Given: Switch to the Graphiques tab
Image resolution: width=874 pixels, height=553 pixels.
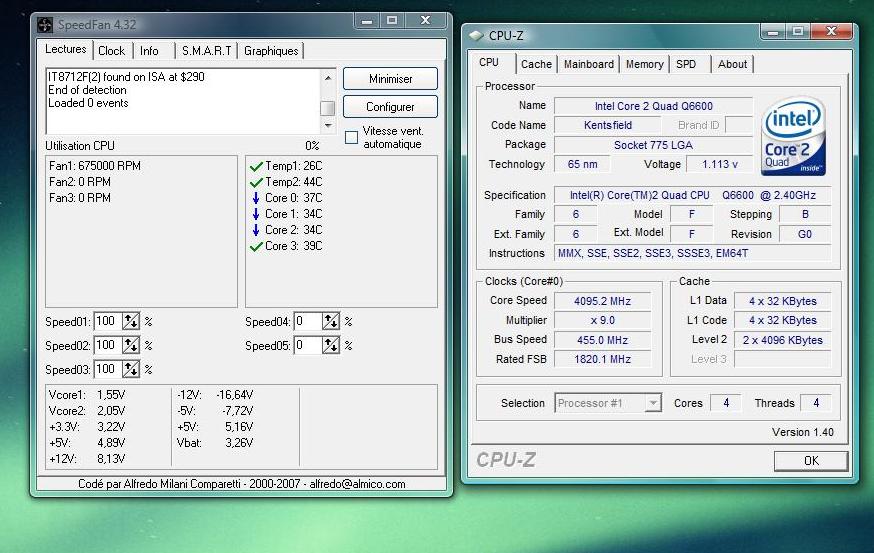Looking at the screenshot, I should coord(271,51).
